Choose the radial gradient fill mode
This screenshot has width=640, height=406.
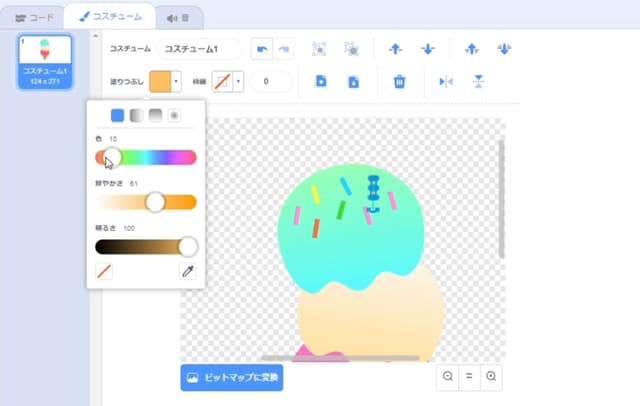[174, 115]
